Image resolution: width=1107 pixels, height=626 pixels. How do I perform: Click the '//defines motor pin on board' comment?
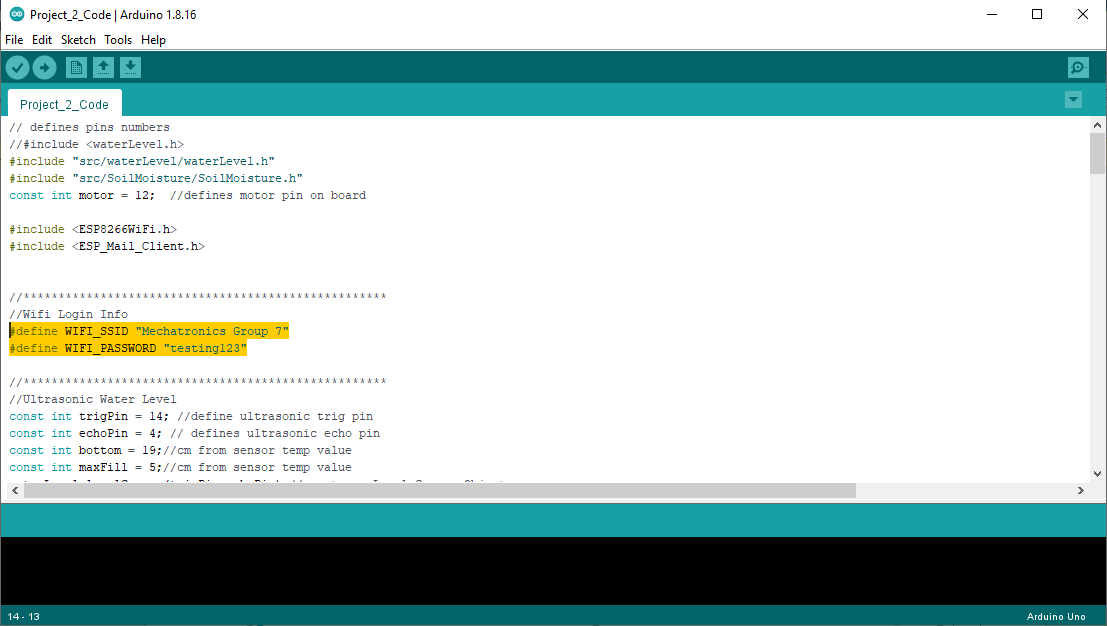point(268,195)
